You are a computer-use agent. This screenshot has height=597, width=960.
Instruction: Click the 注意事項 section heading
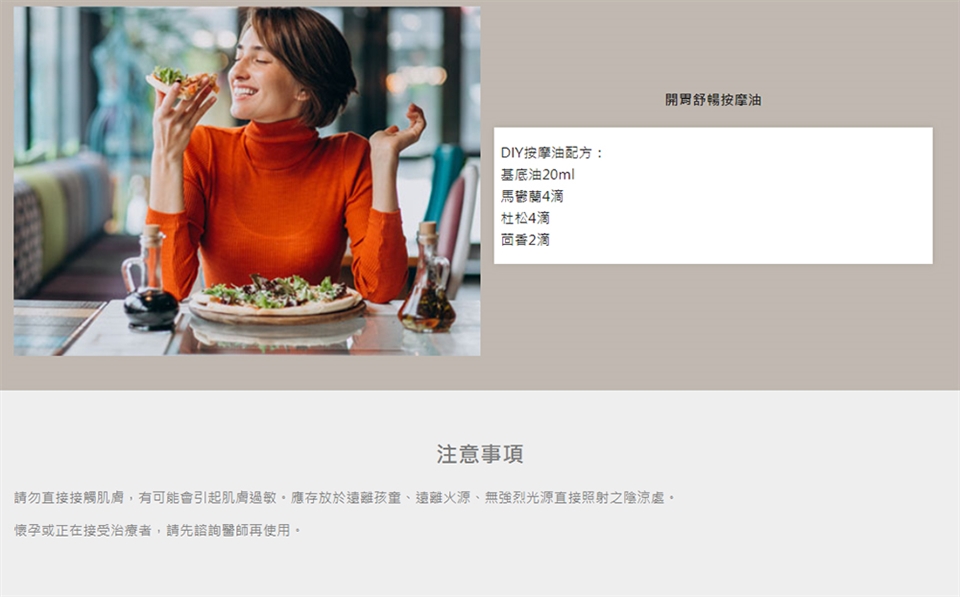[x=480, y=454]
